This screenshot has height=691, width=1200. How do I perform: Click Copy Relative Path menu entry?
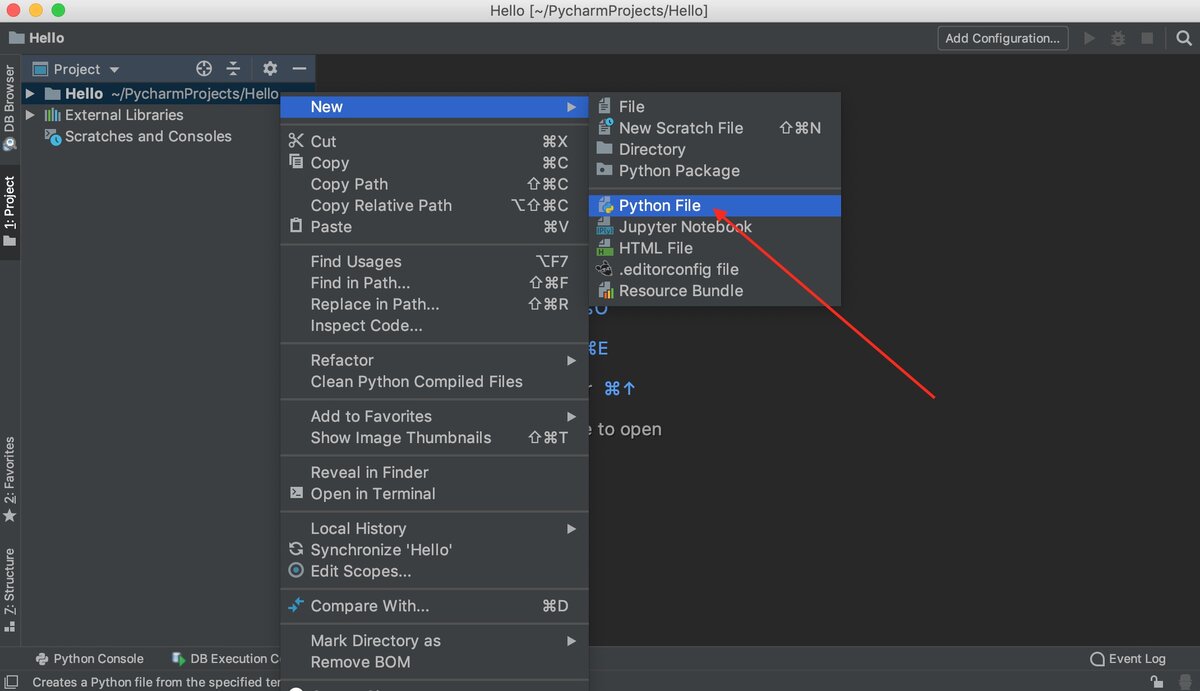pos(434,205)
